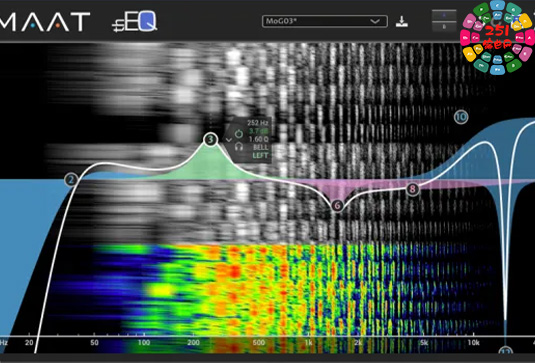Click the 10k frequency axis label
Image resolution: width=535 pixels, height=363 pixels.
473,343
